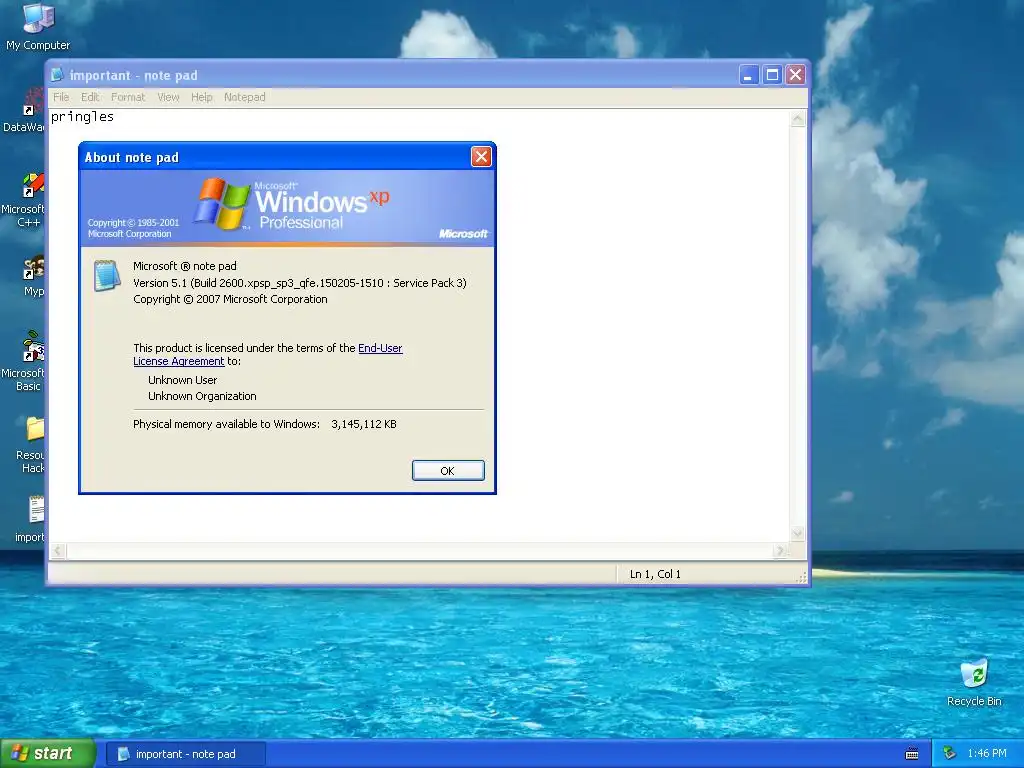
Task: Click the Windows XP Professional banner logo
Action: coord(292,204)
